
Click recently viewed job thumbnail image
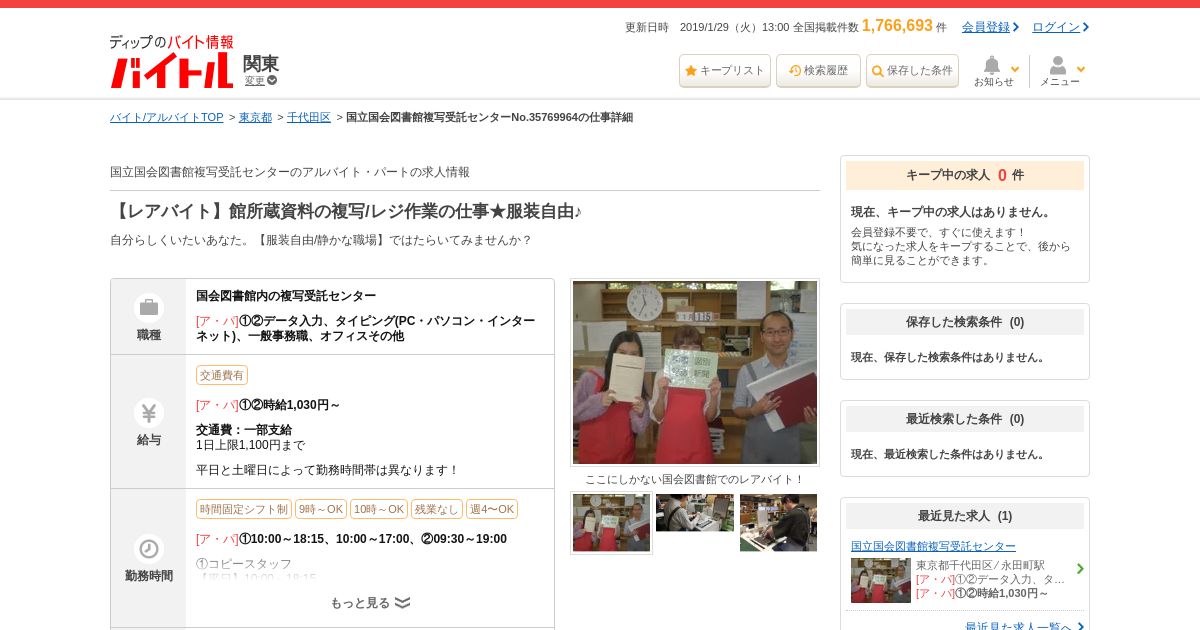(x=881, y=580)
